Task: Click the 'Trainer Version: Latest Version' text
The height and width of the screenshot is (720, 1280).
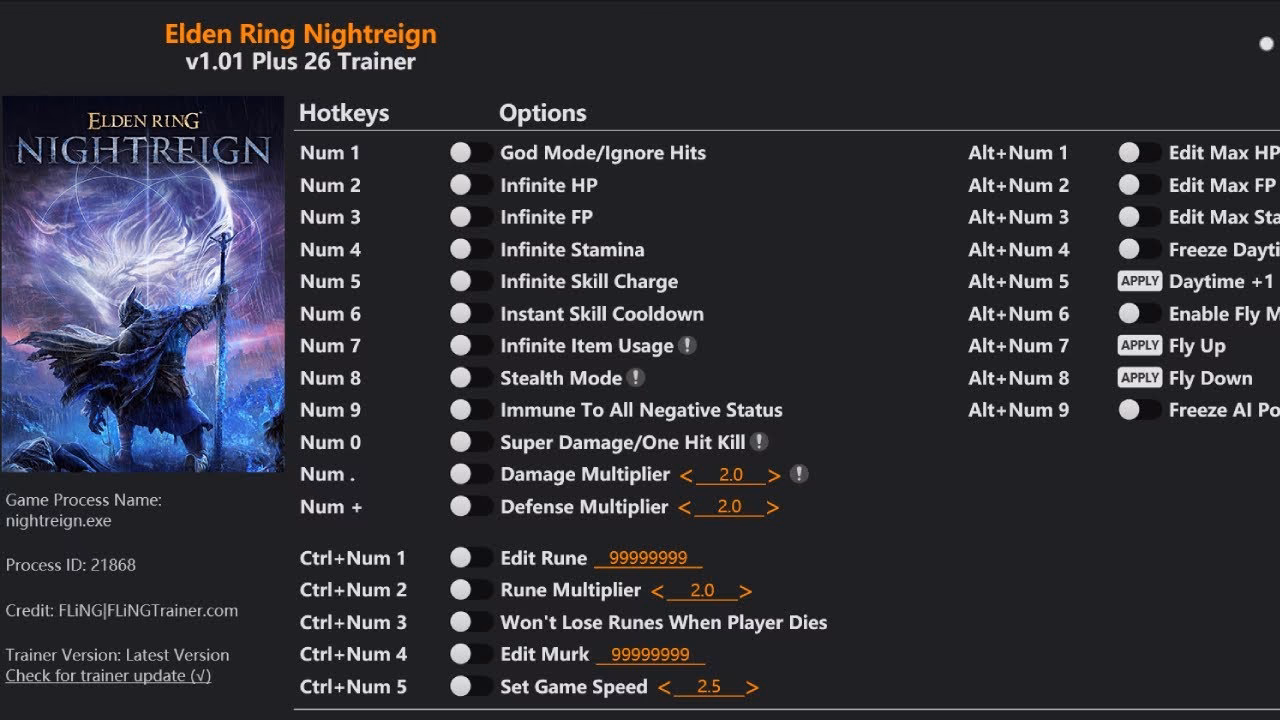Action: [117, 655]
